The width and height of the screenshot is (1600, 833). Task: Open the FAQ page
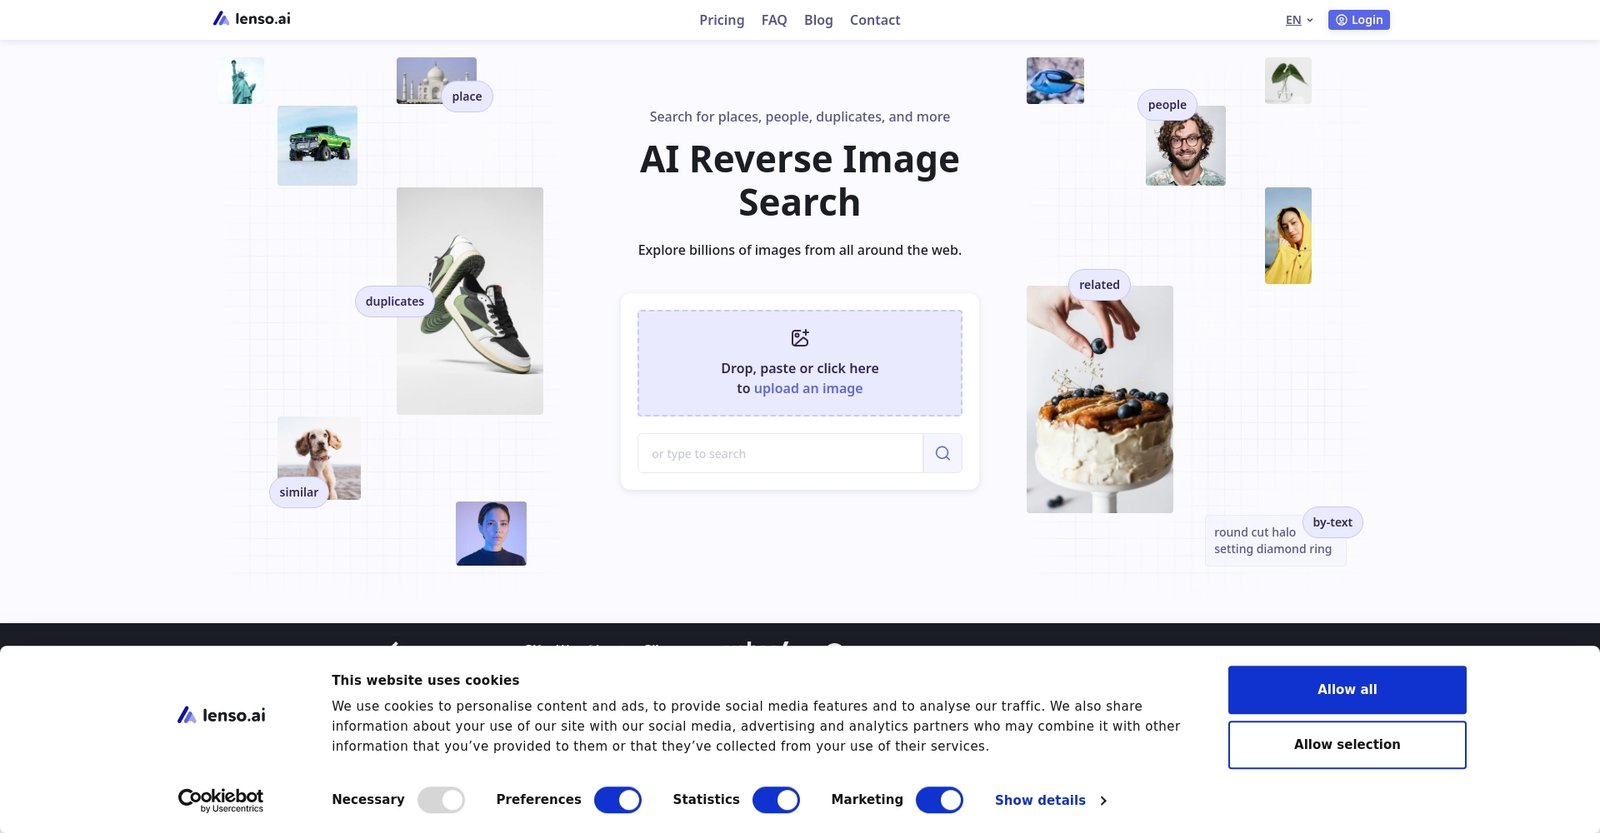click(x=774, y=20)
